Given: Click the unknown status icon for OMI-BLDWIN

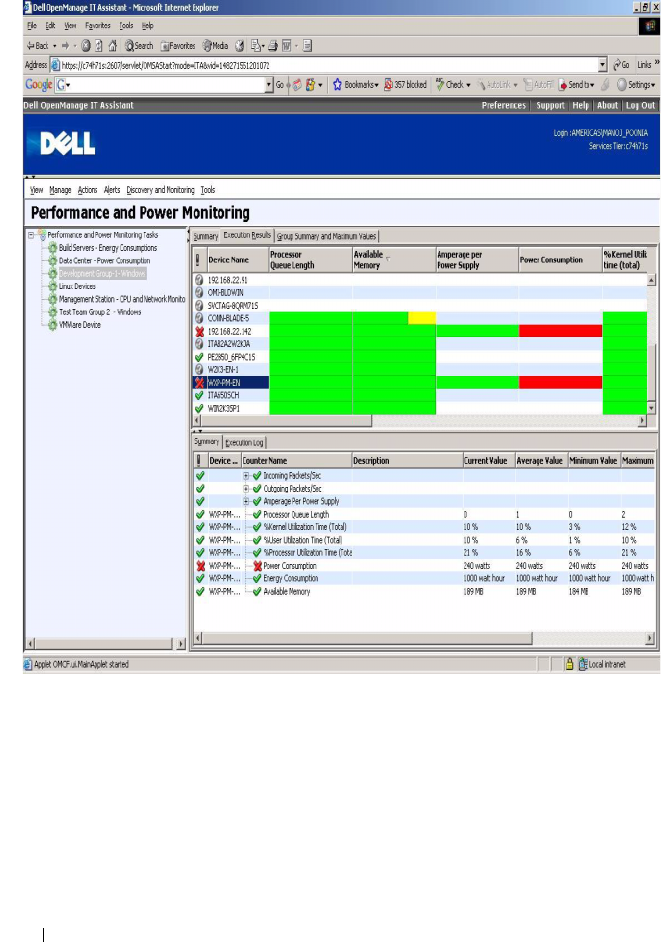Looking at the screenshot, I should point(200,293).
